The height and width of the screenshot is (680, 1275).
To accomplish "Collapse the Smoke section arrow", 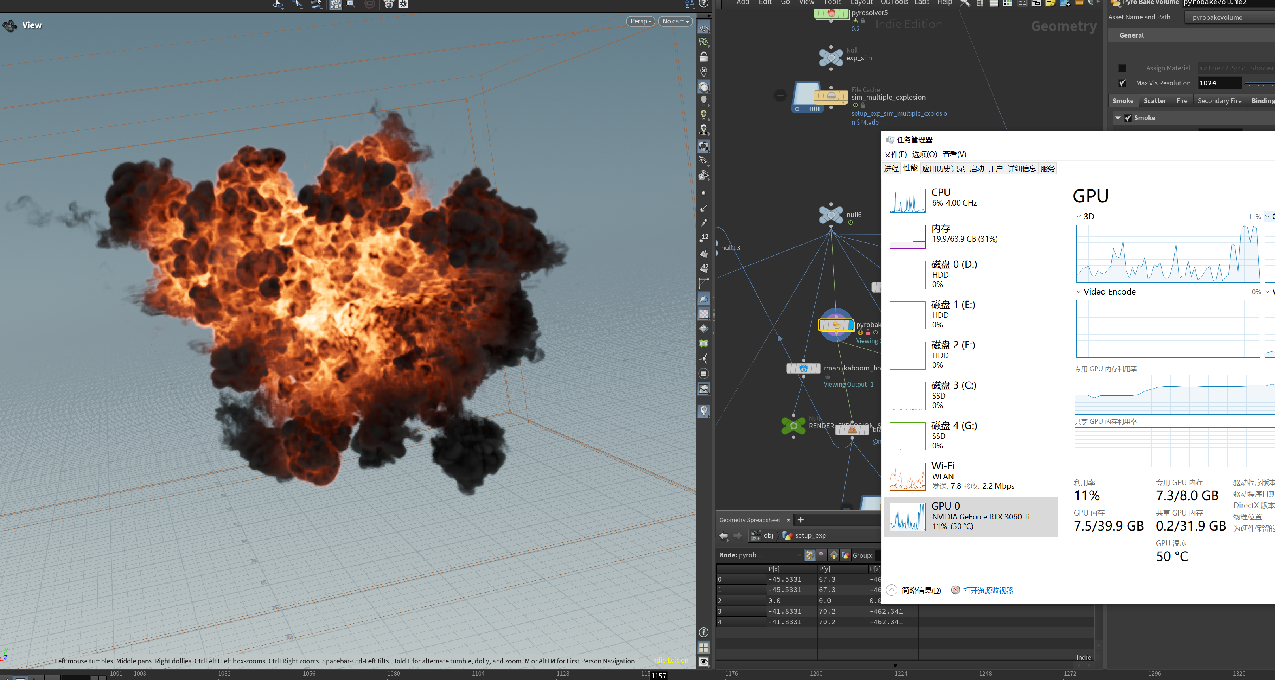I will 1118,118.
